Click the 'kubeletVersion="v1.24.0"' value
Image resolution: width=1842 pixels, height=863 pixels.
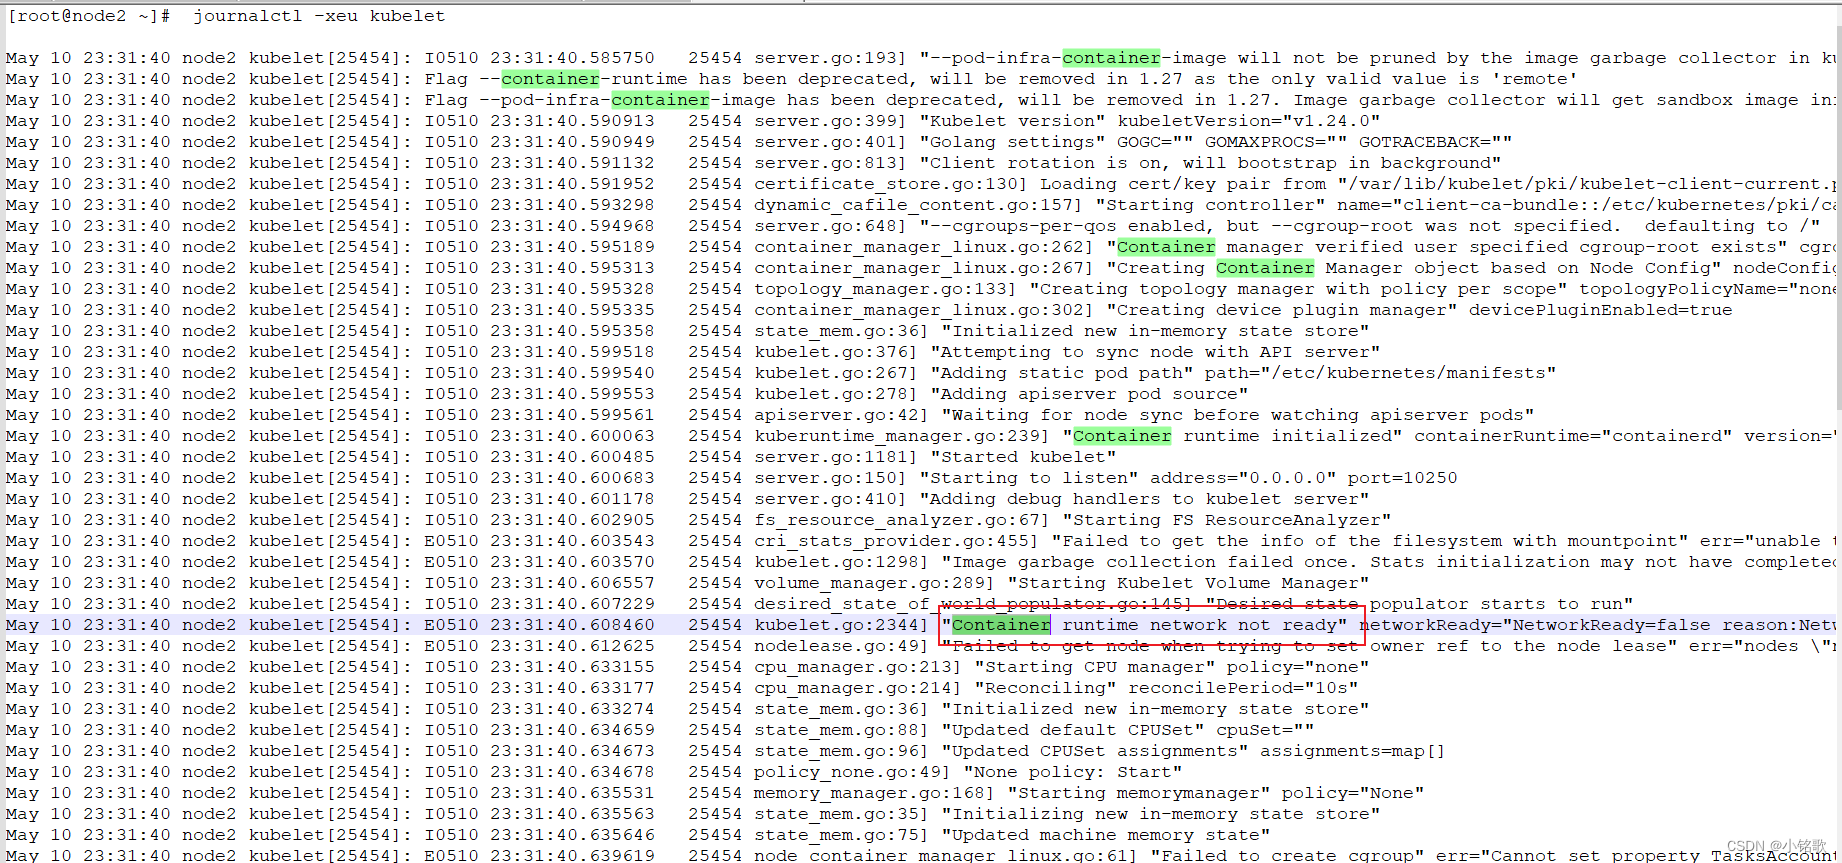click(x=1248, y=121)
